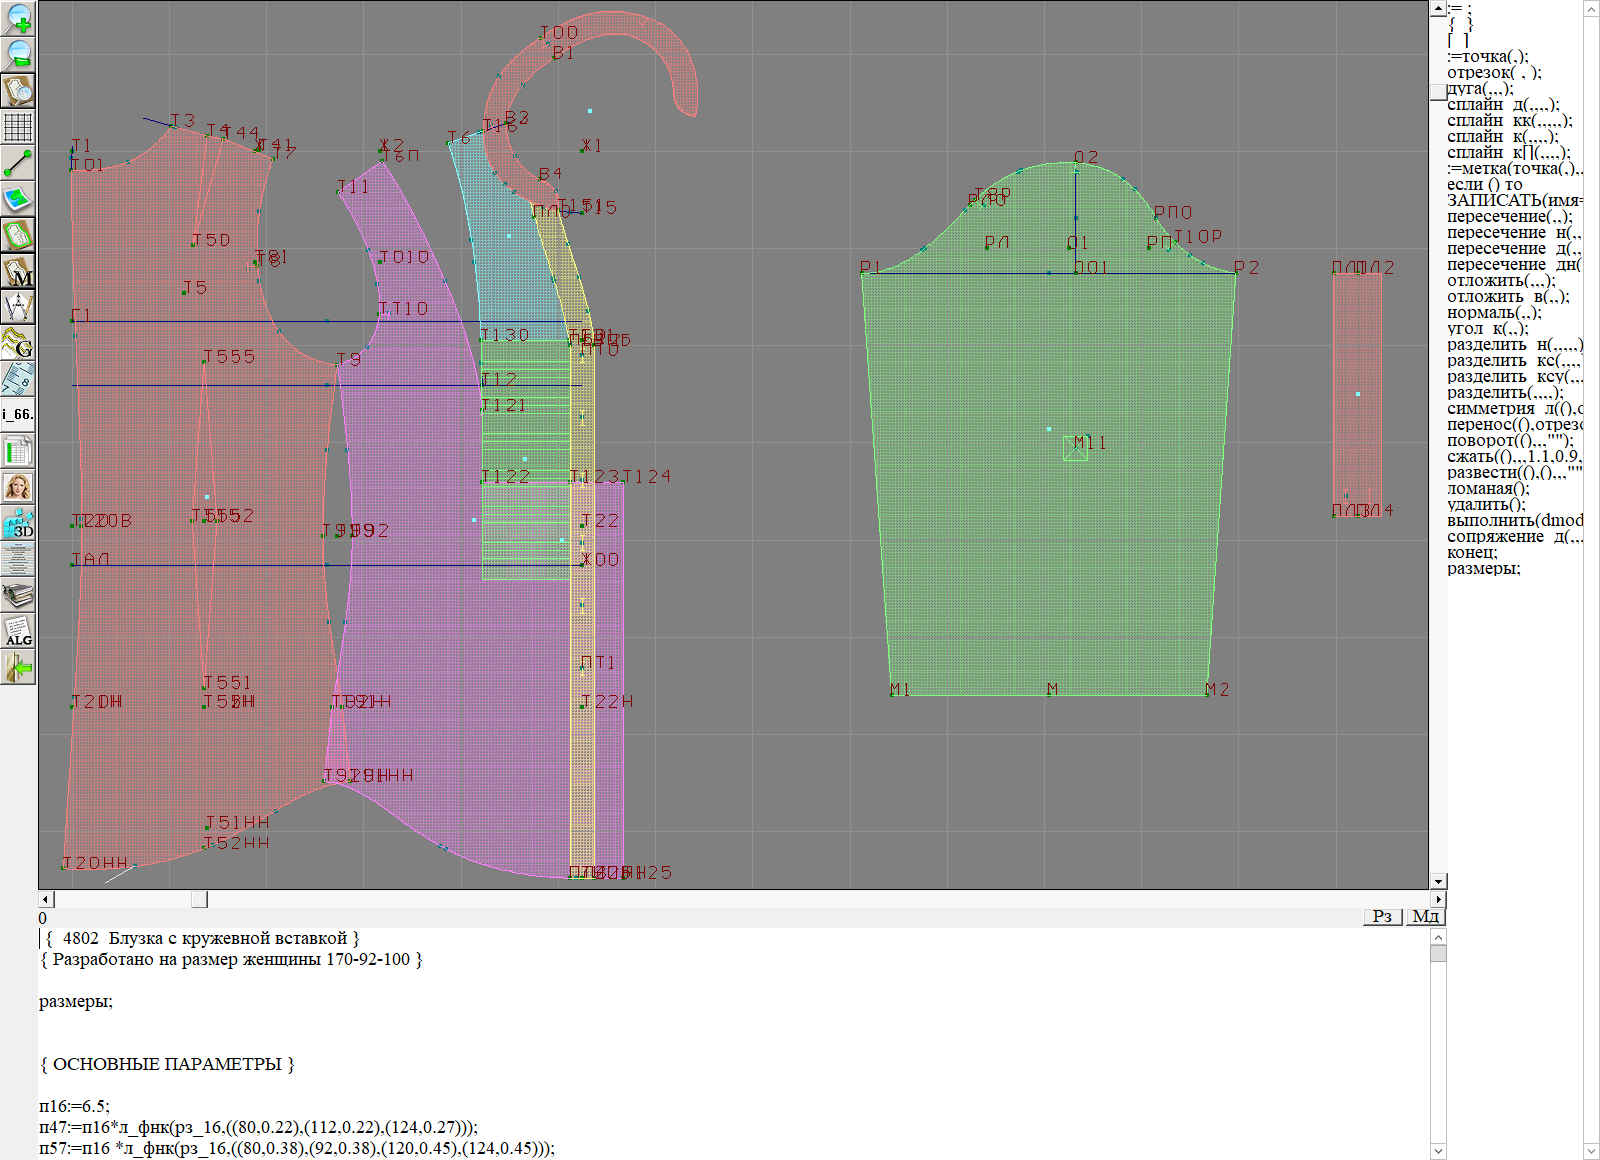Viewport: 1600px width, 1160px height.
Task: Click the canvas vertical scrollbar down arrow
Action: click(1438, 881)
